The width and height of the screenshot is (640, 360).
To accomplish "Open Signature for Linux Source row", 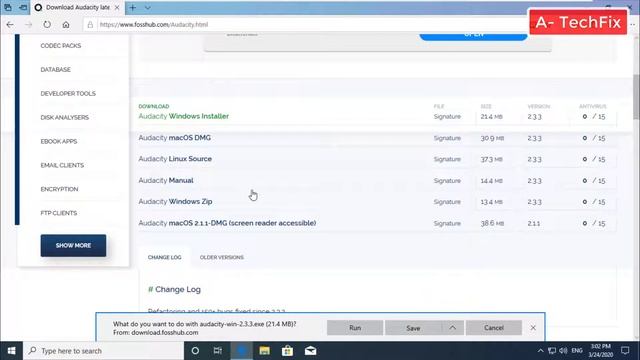I will [x=447, y=159].
